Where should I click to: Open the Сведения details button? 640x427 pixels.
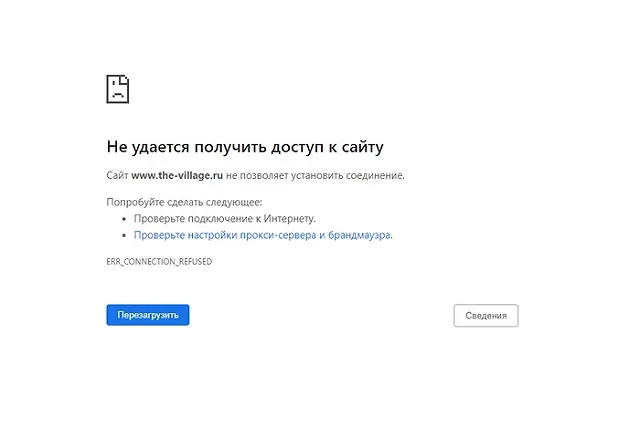pos(486,316)
